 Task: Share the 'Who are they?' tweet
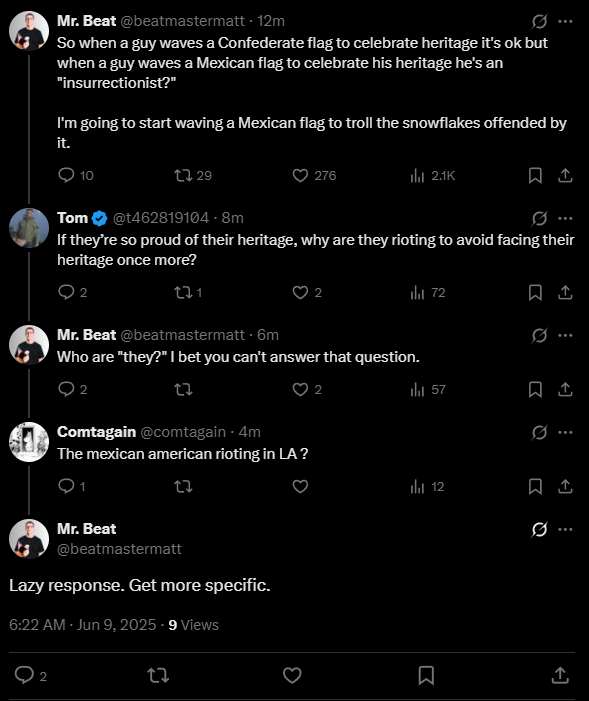[x=565, y=389]
